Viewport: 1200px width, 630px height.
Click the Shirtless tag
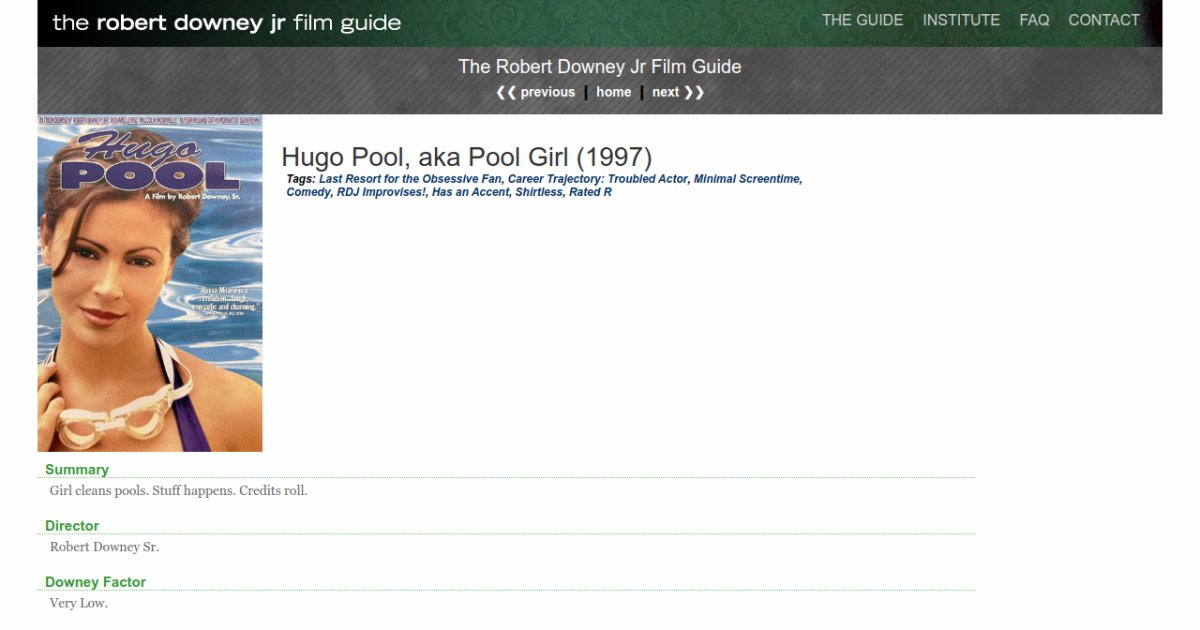[539, 192]
